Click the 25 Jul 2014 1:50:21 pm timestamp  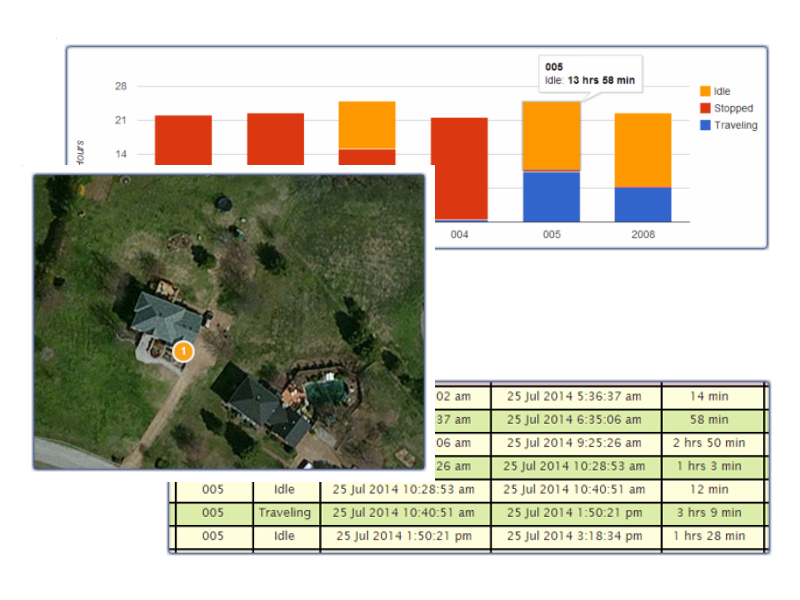point(576,513)
